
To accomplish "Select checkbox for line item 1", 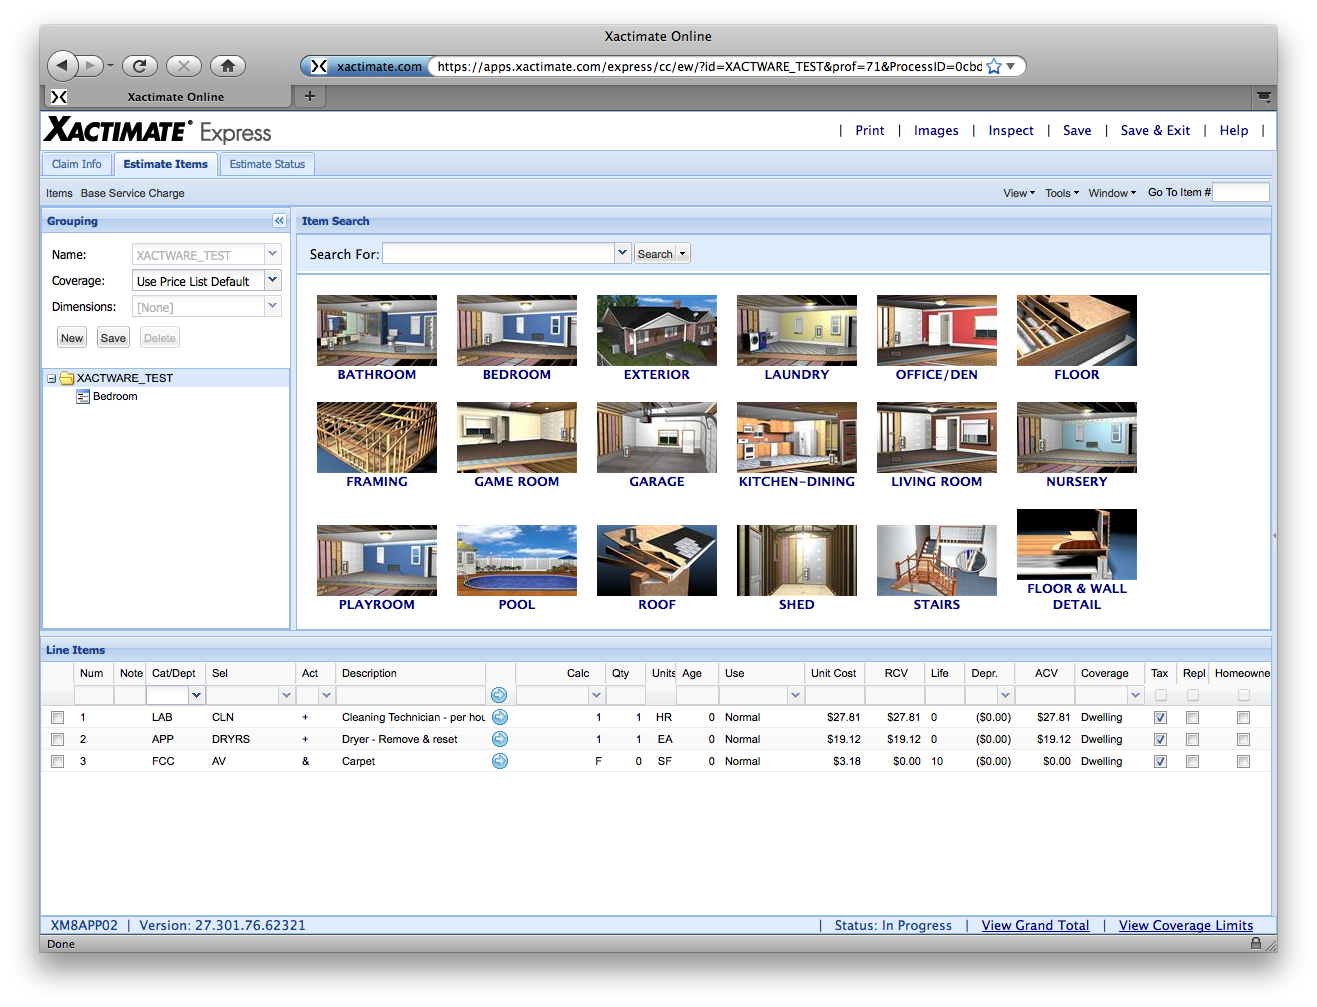I will click(57, 718).
